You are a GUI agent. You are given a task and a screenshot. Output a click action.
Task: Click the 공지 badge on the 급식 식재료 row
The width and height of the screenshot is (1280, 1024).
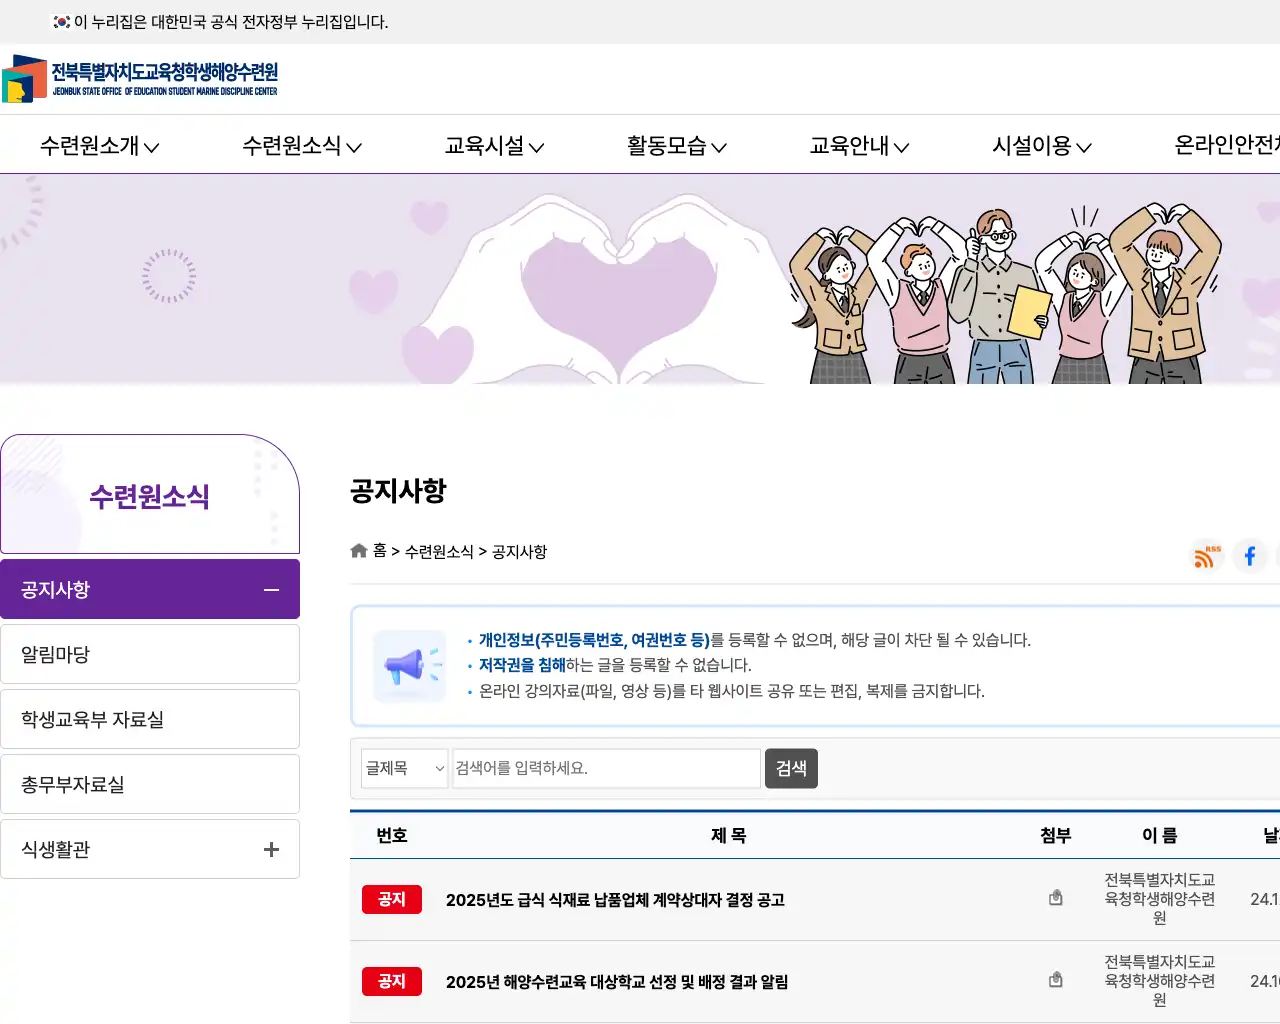coord(392,899)
